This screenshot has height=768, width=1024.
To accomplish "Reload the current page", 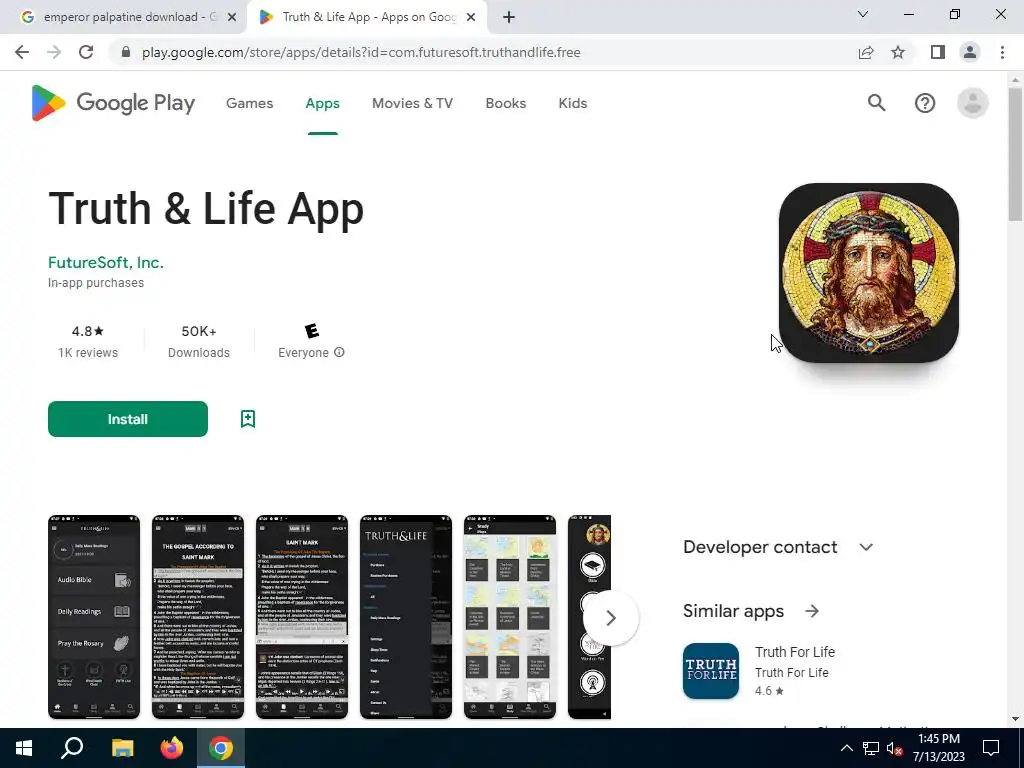I will (x=86, y=52).
